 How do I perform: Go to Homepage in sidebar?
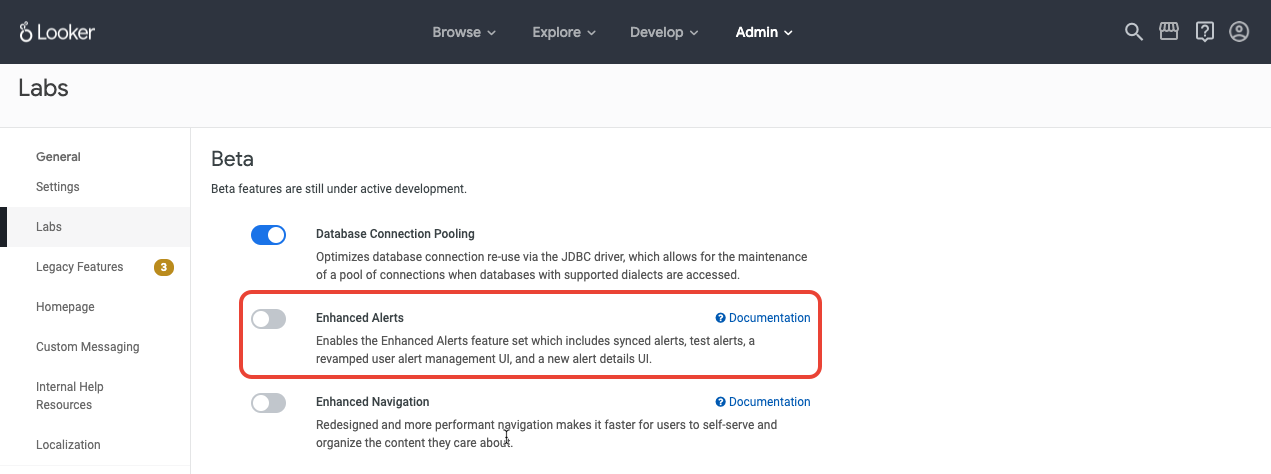(x=65, y=307)
